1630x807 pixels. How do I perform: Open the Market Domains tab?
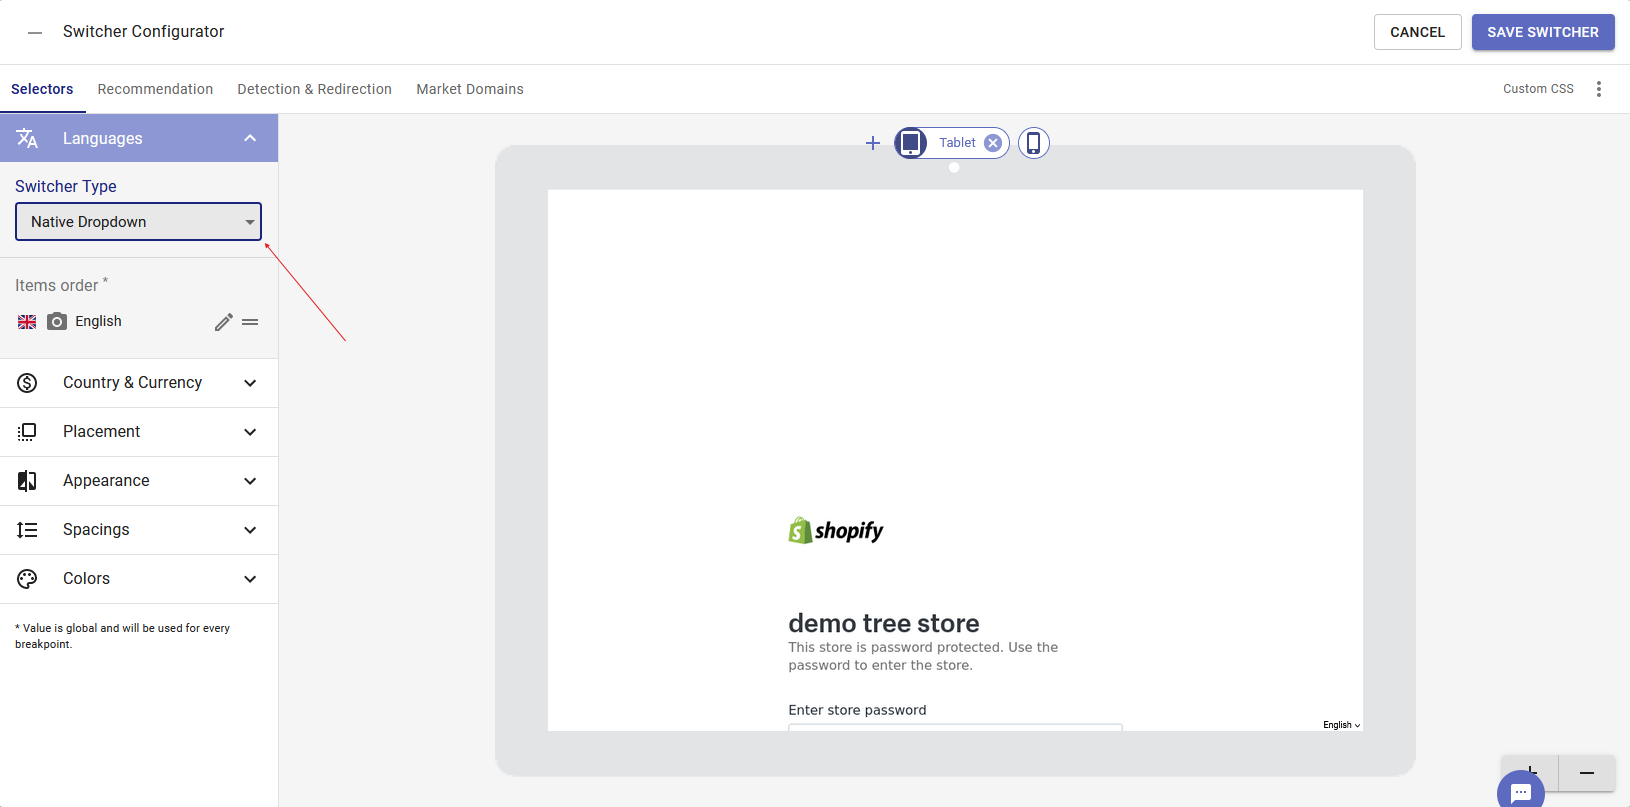[x=470, y=89]
